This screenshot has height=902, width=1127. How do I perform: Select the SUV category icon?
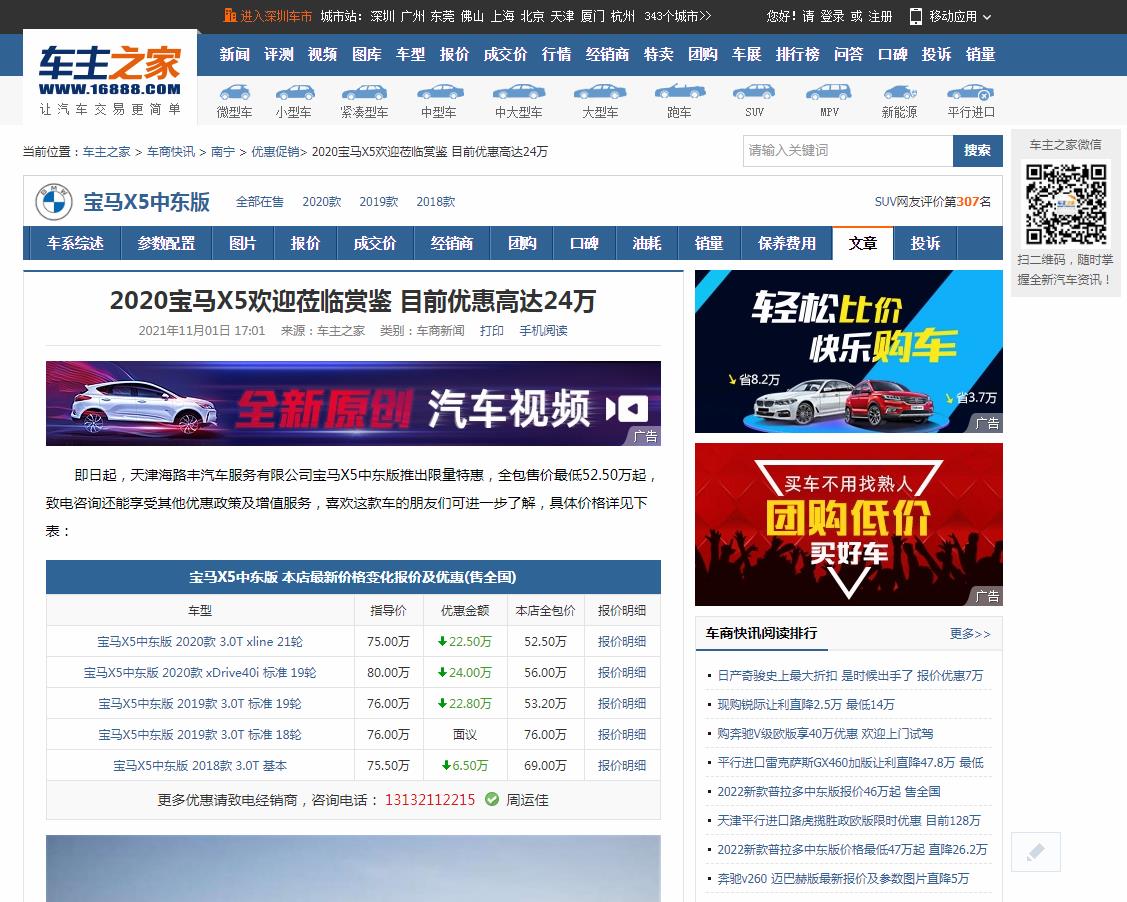(x=754, y=92)
